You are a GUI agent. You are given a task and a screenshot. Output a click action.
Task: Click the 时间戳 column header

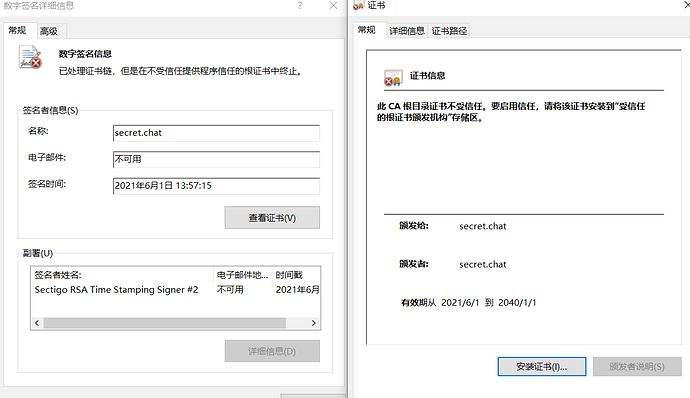coord(297,275)
